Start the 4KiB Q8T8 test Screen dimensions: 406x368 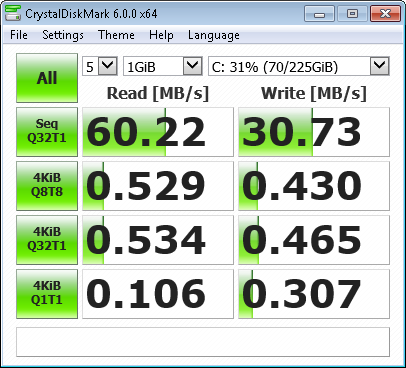pos(47,186)
